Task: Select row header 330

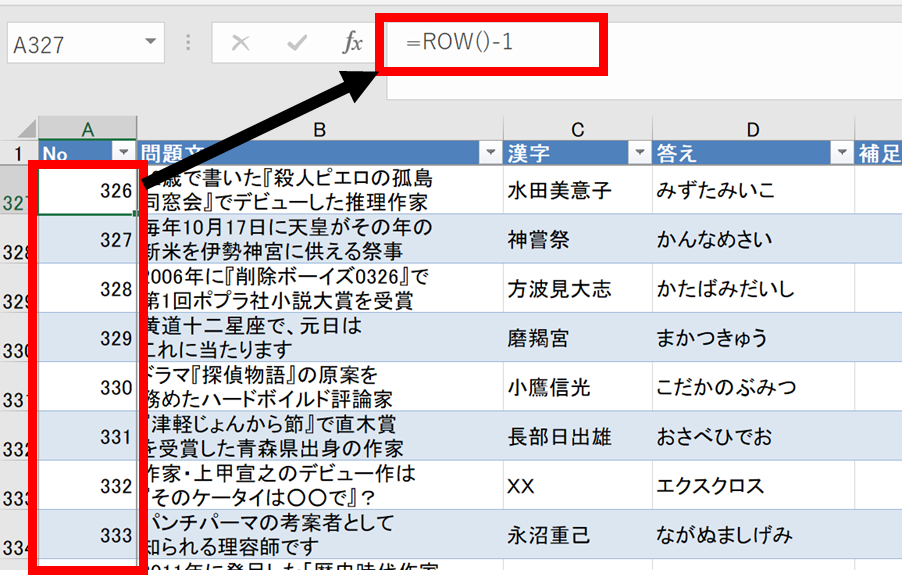Action: click(x=15, y=338)
